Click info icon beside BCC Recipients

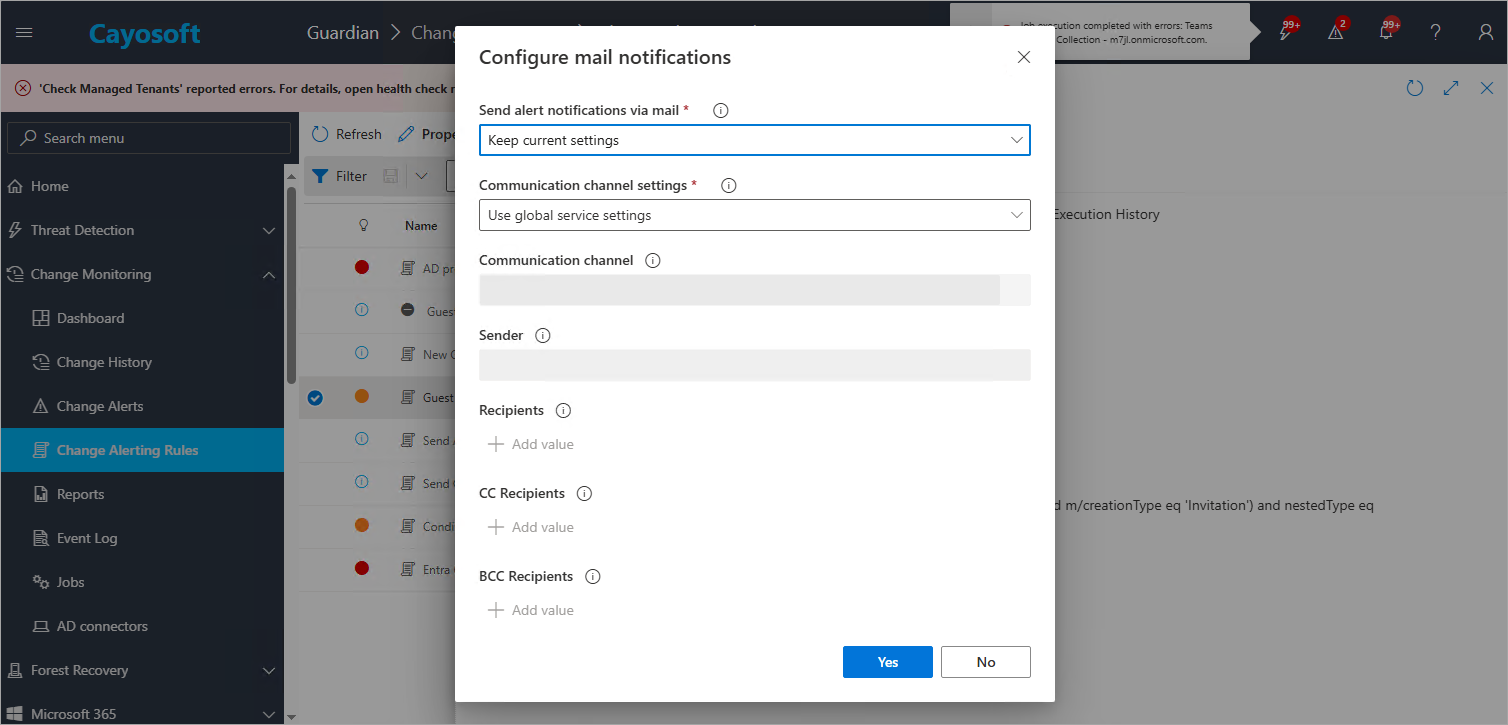point(592,577)
